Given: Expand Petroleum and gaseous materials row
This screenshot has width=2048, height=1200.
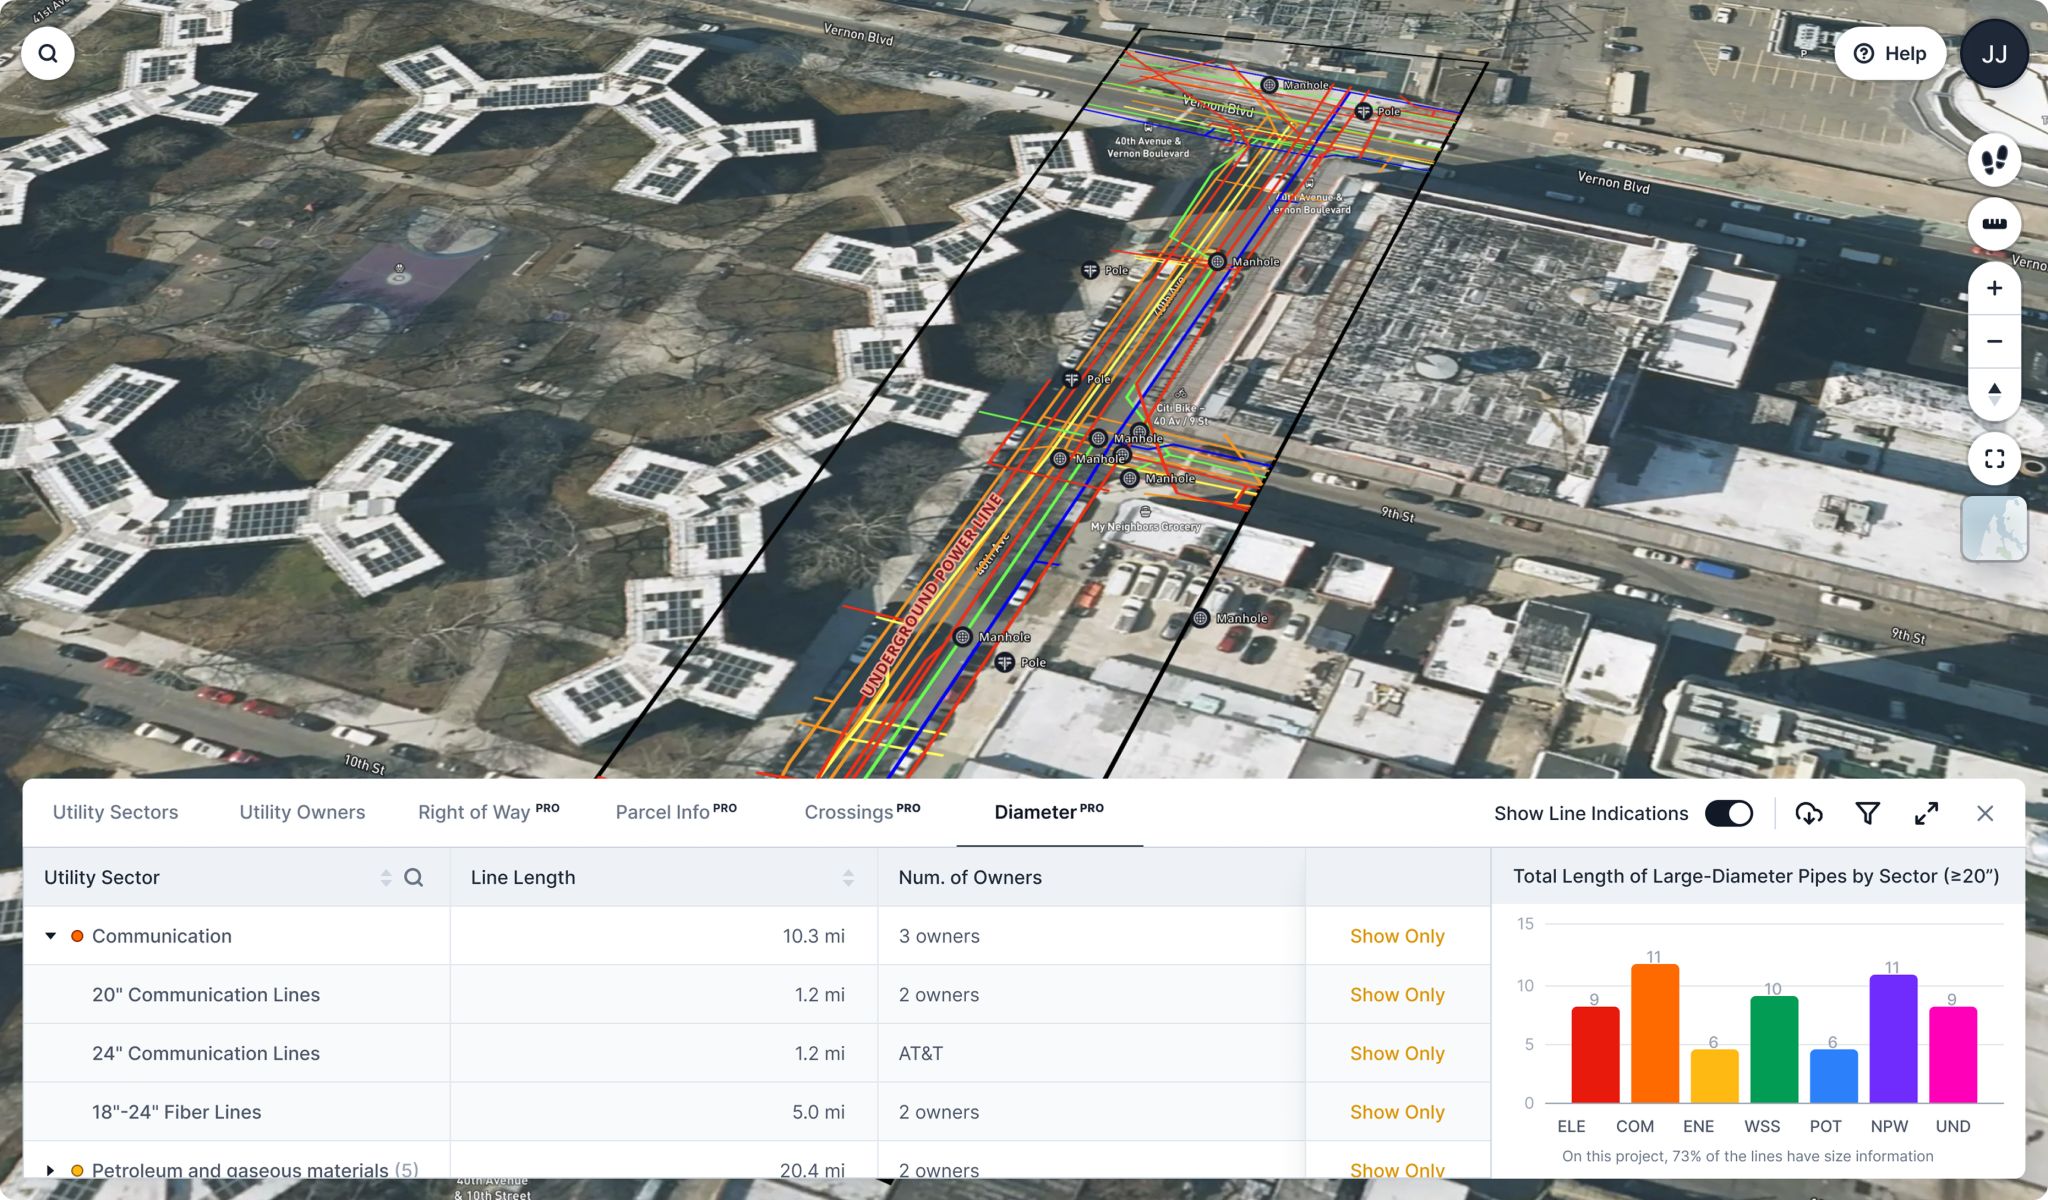Looking at the screenshot, I should coord(51,1169).
